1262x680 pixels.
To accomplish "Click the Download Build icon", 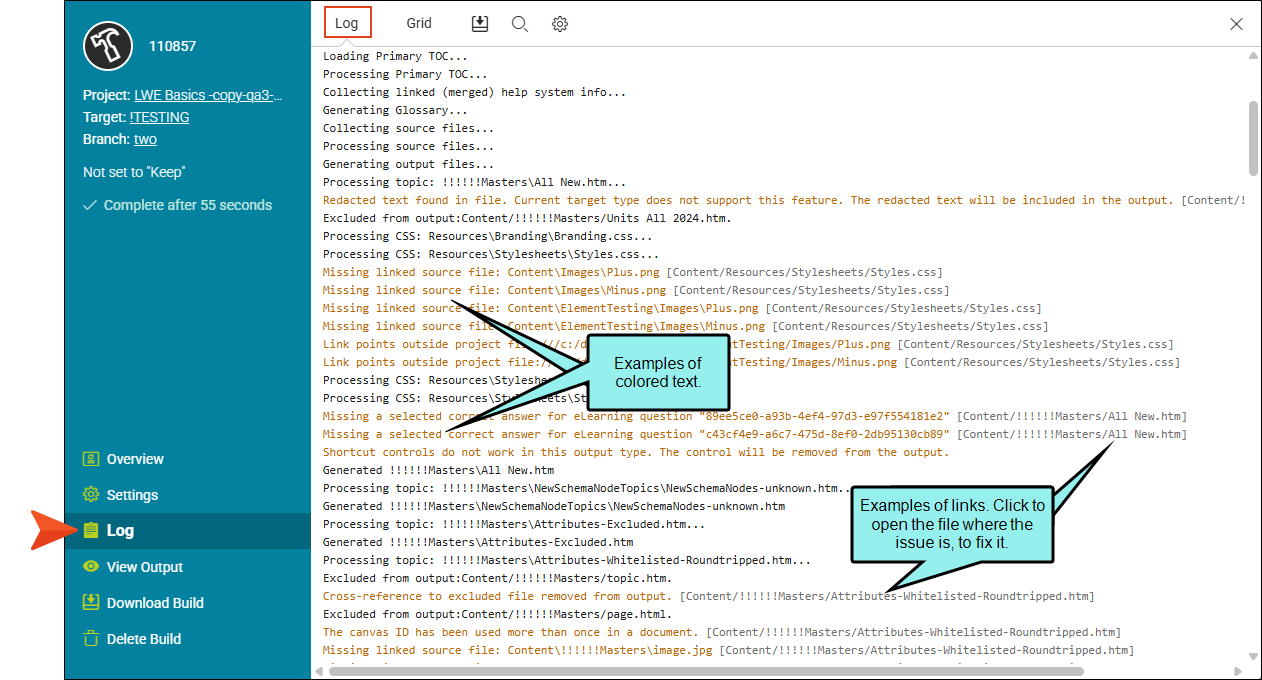I will (x=91, y=603).
